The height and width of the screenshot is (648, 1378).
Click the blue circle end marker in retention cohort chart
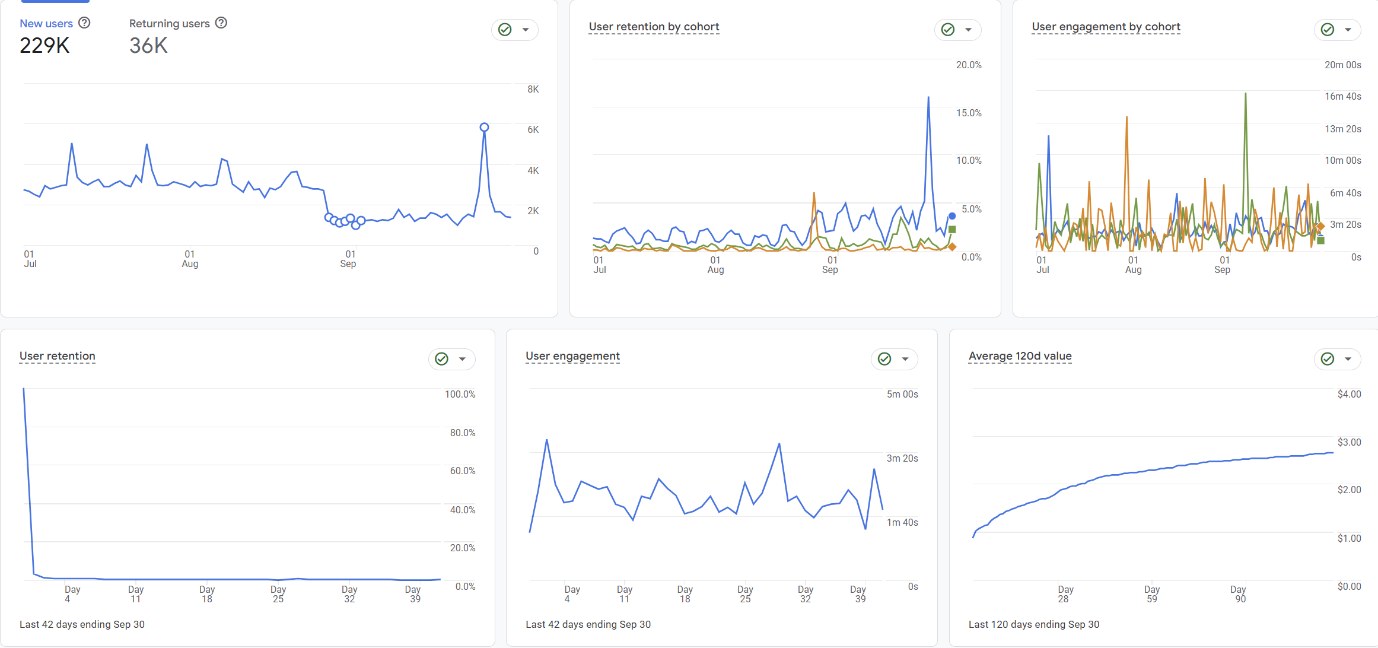(952, 216)
